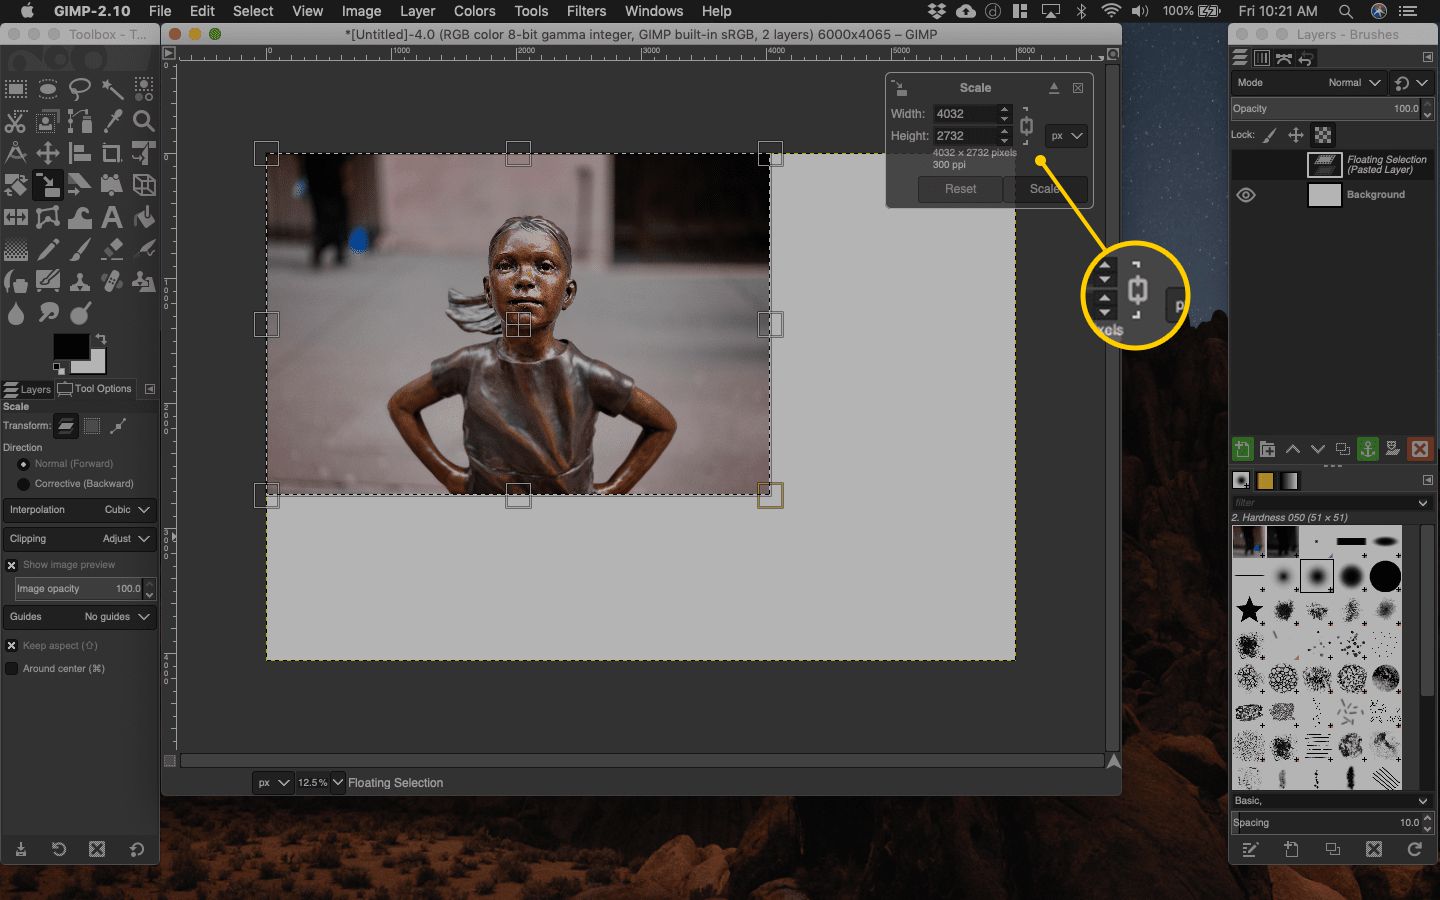This screenshot has height=900, width=1440.
Task: Open status bar px unit dropdown
Action: tap(272, 783)
